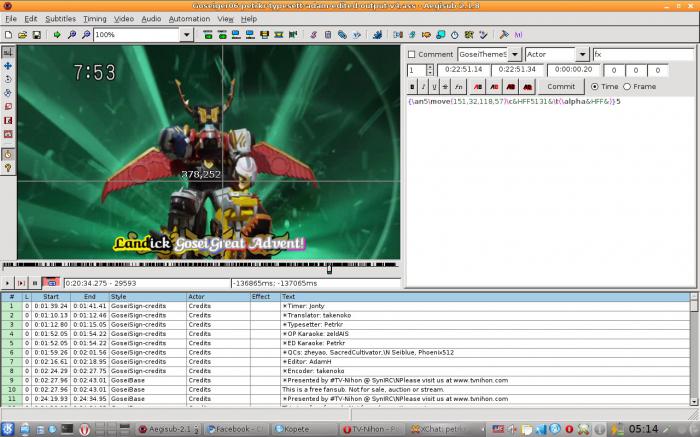Click the Underline formatting button

[434, 87]
